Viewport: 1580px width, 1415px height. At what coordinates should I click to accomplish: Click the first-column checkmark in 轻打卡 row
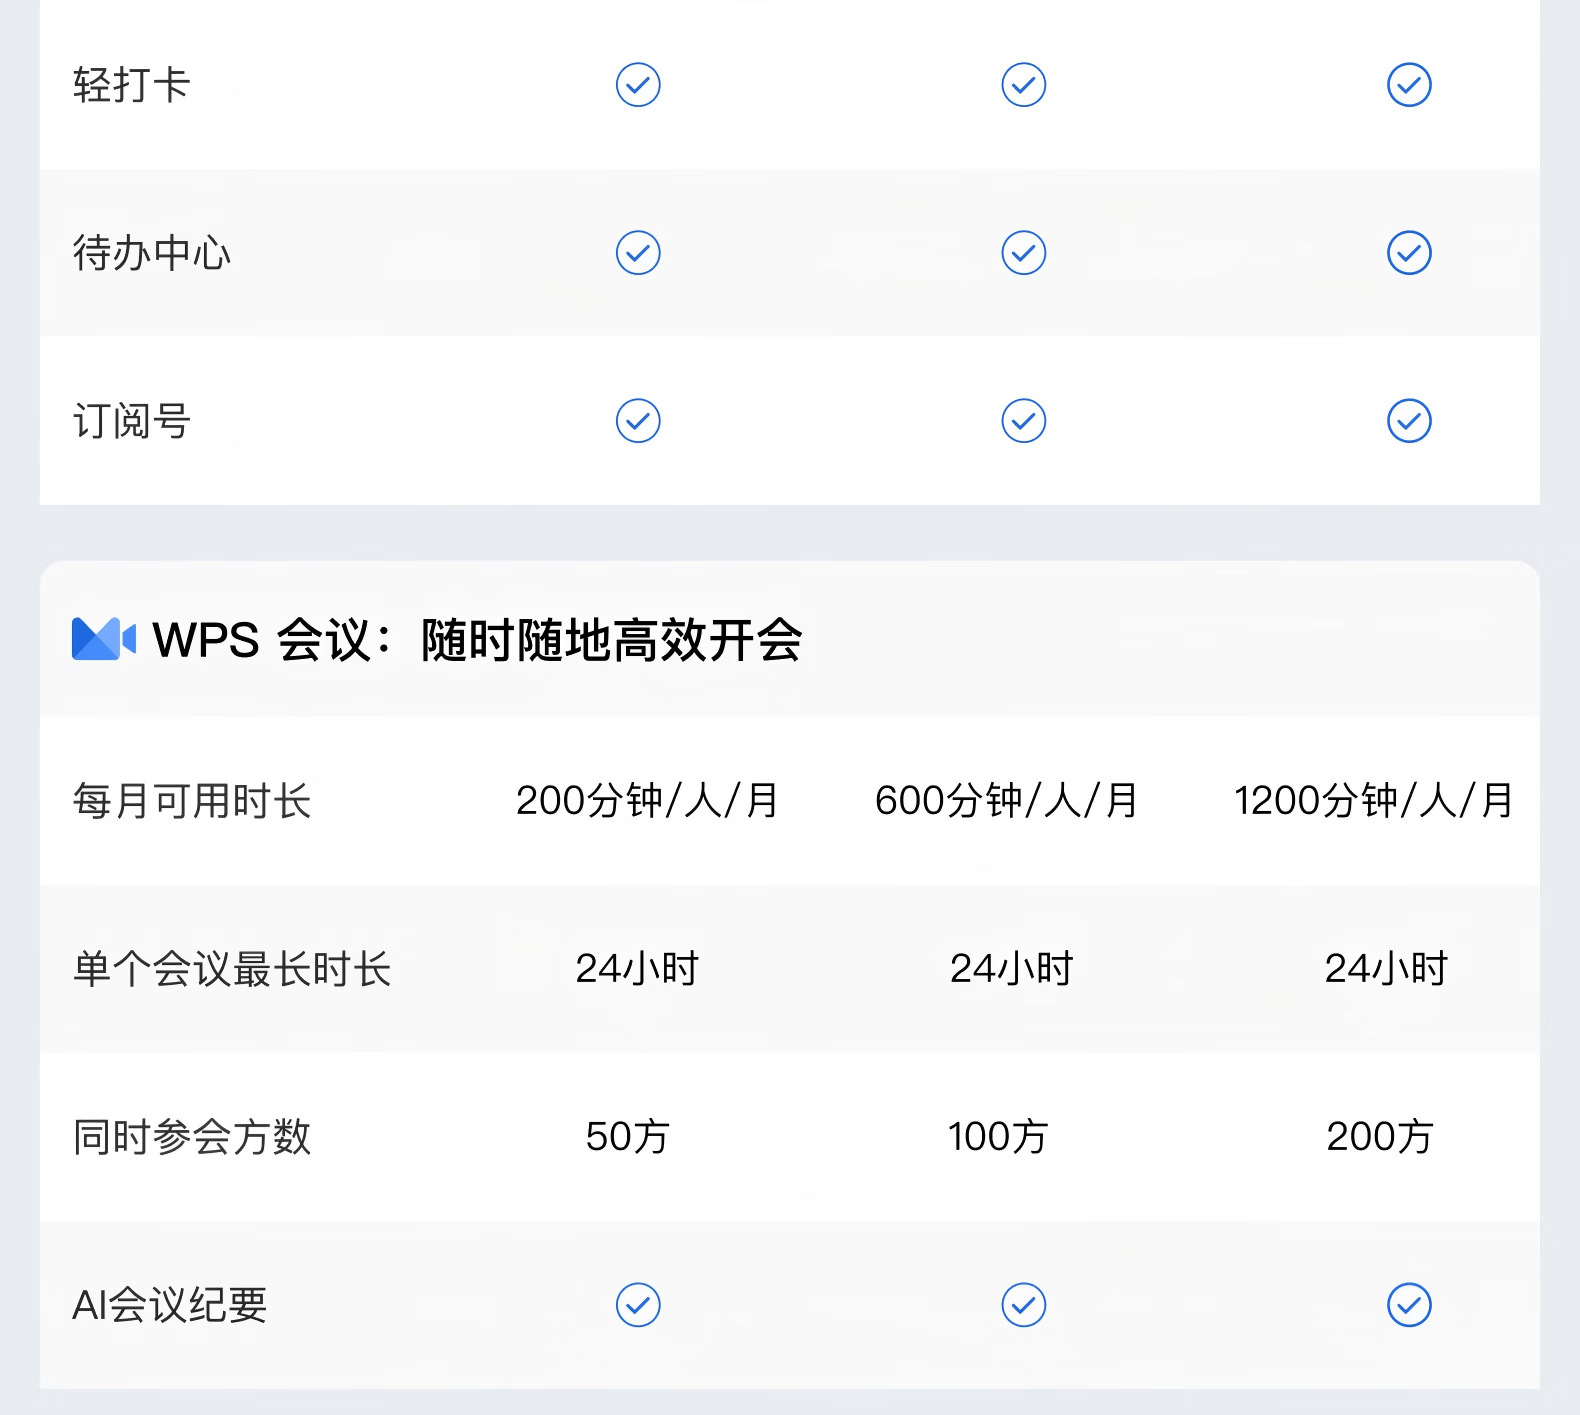point(638,85)
